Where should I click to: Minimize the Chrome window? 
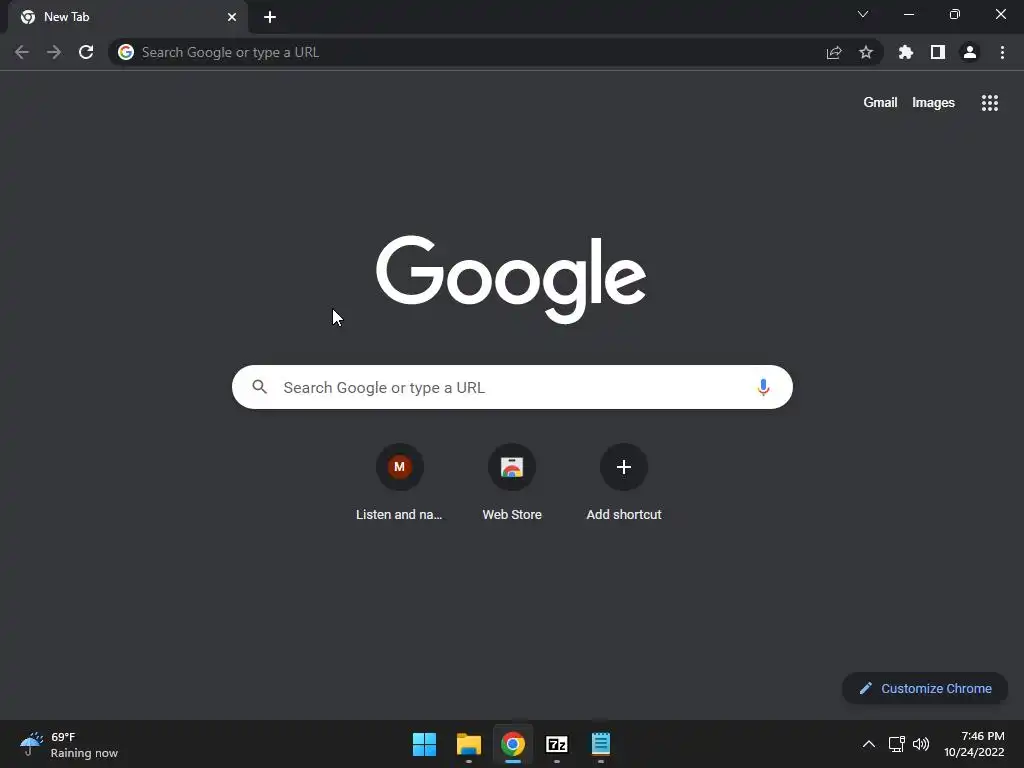[908, 14]
